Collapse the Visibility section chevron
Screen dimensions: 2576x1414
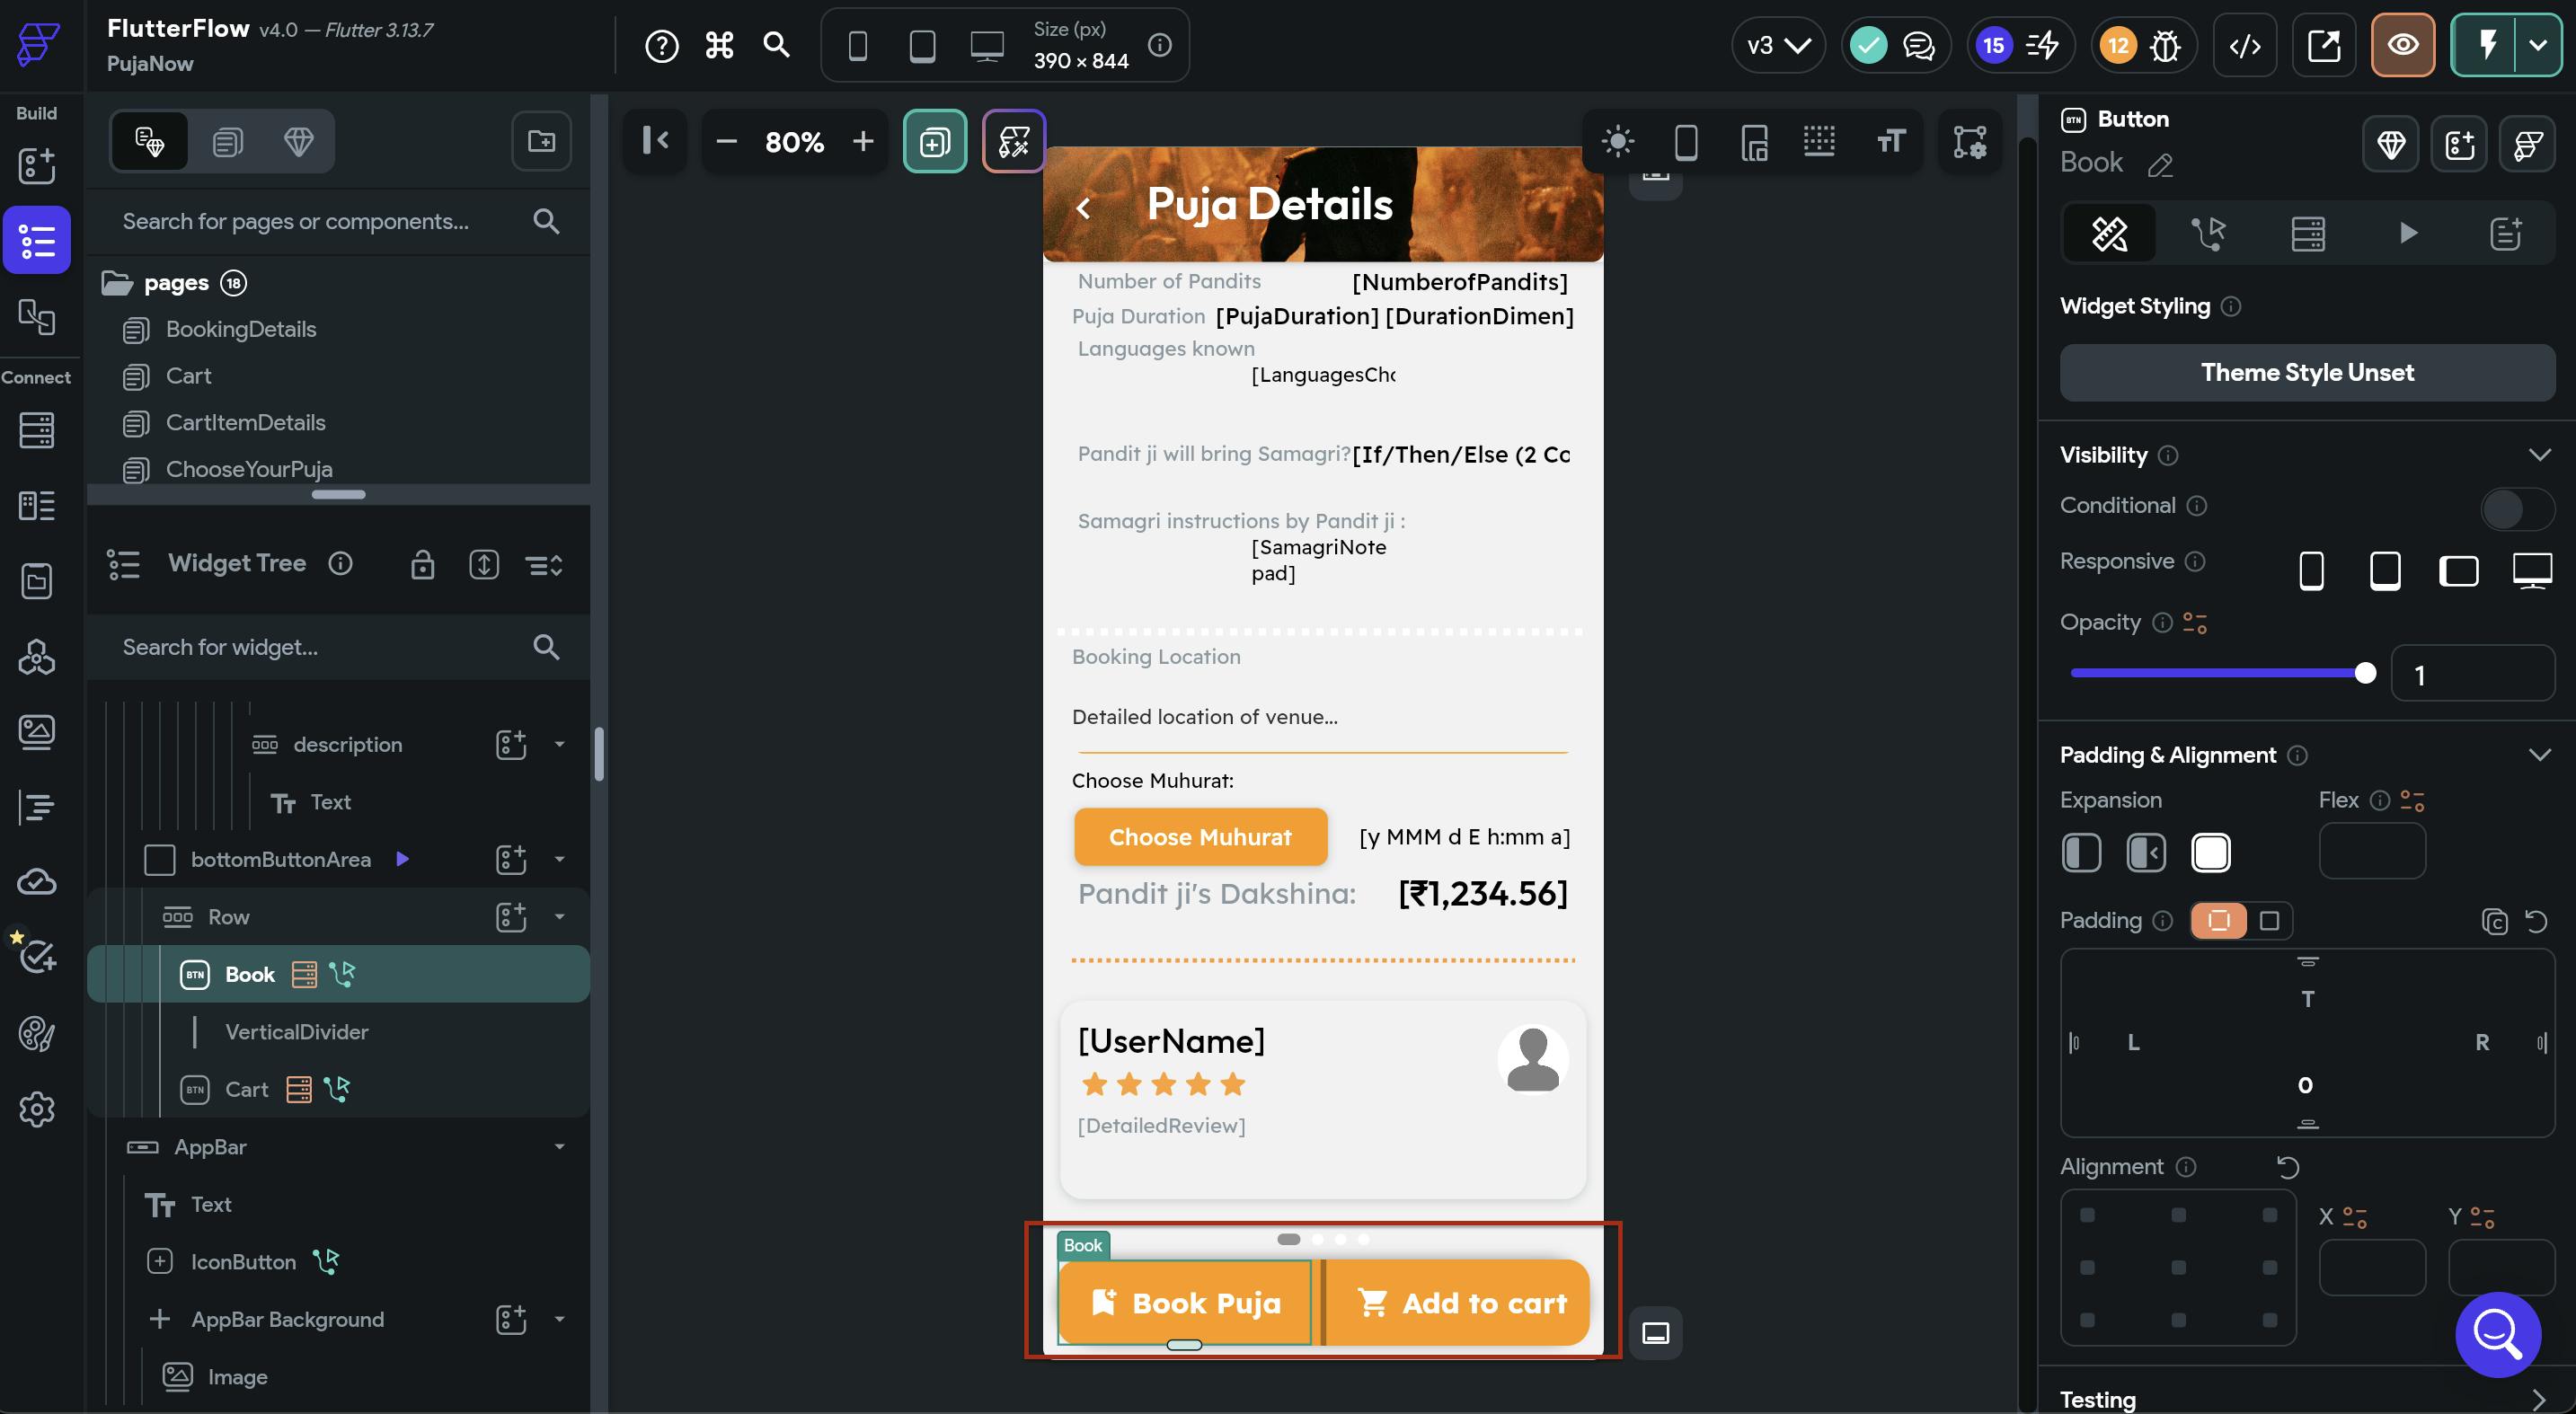[x=2539, y=455]
